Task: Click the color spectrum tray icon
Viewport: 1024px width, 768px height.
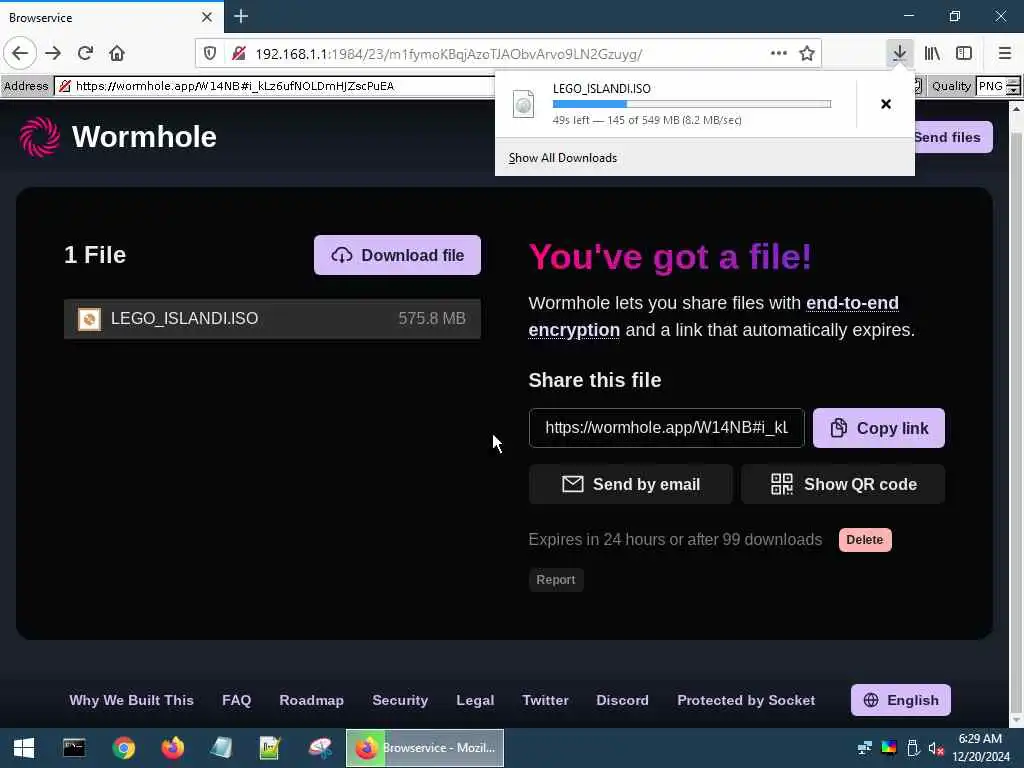Action: 889,748
